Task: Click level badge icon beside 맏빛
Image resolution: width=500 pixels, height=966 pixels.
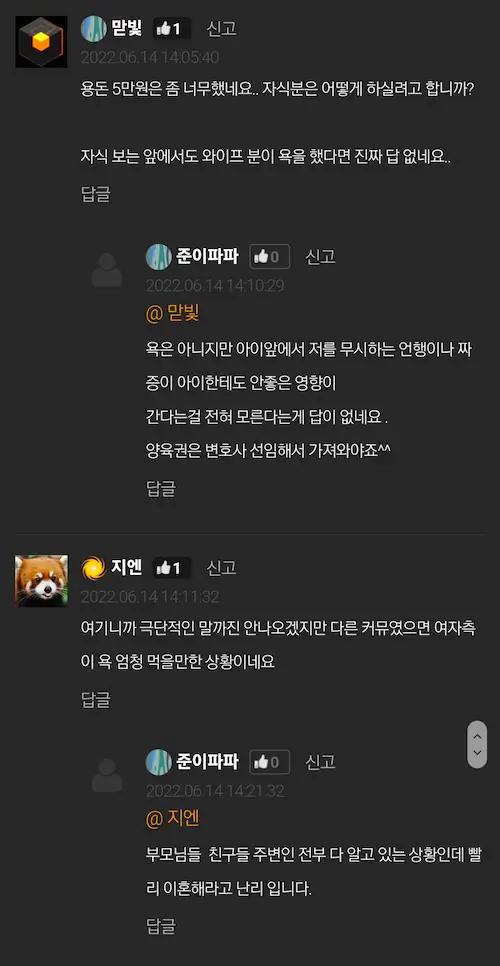Action: [x=94, y=28]
